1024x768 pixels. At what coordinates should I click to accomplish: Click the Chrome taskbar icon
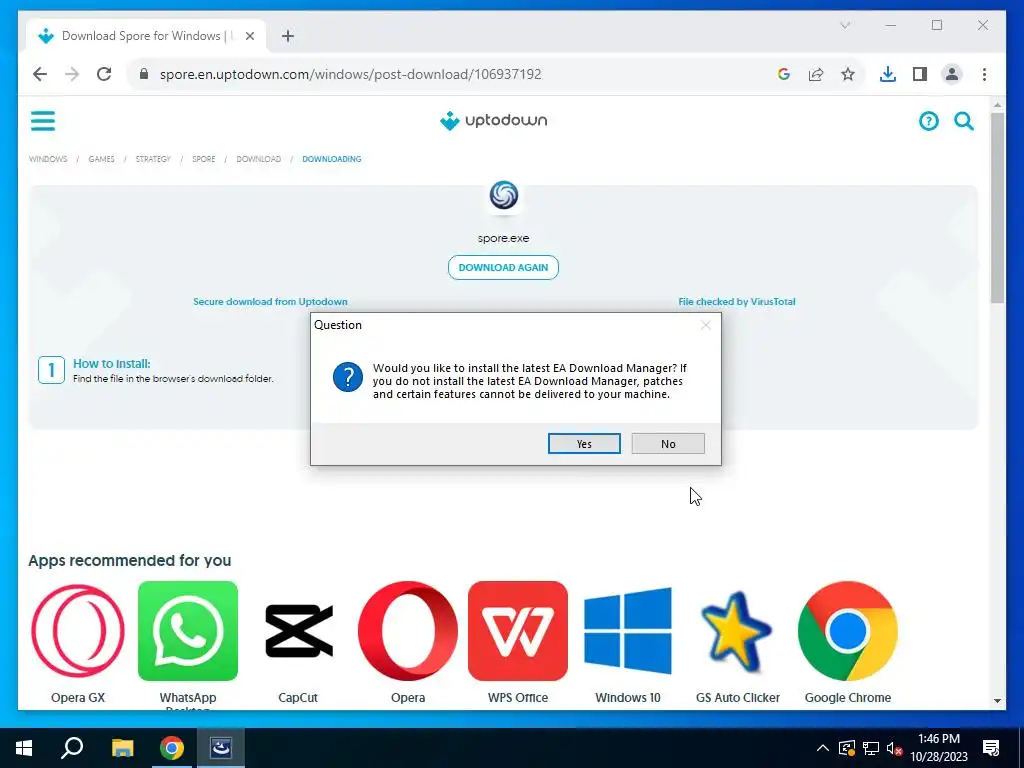[172, 748]
